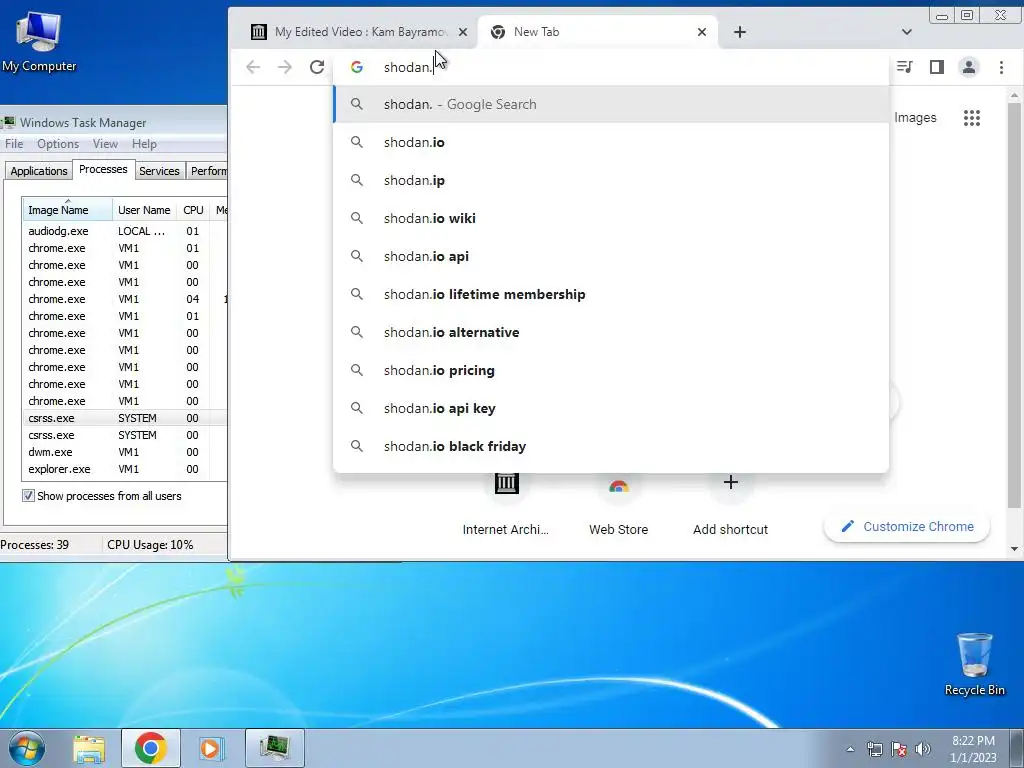The width and height of the screenshot is (1024, 768).
Task: Open the Google apps grid
Action: [x=972, y=118]
